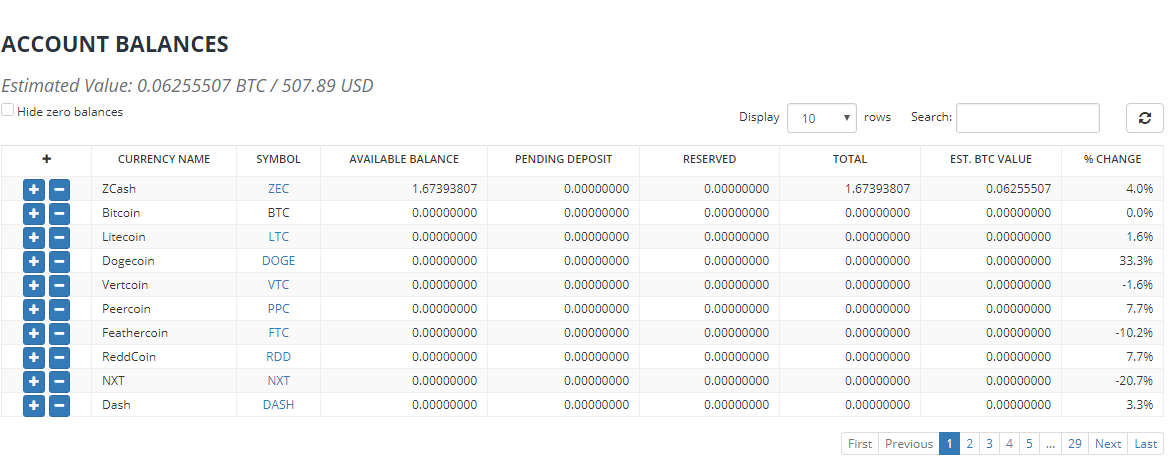Click the First pagination button

point(860,444)
